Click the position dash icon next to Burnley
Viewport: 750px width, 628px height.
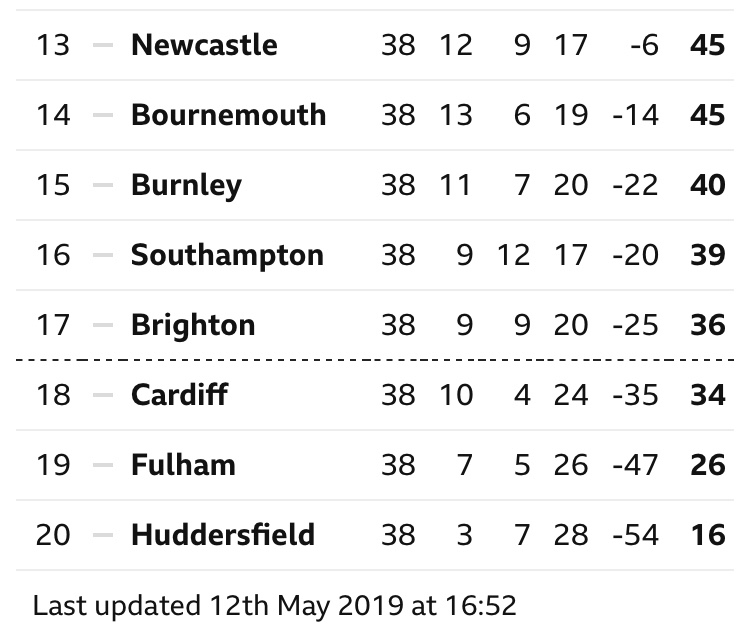103,185
